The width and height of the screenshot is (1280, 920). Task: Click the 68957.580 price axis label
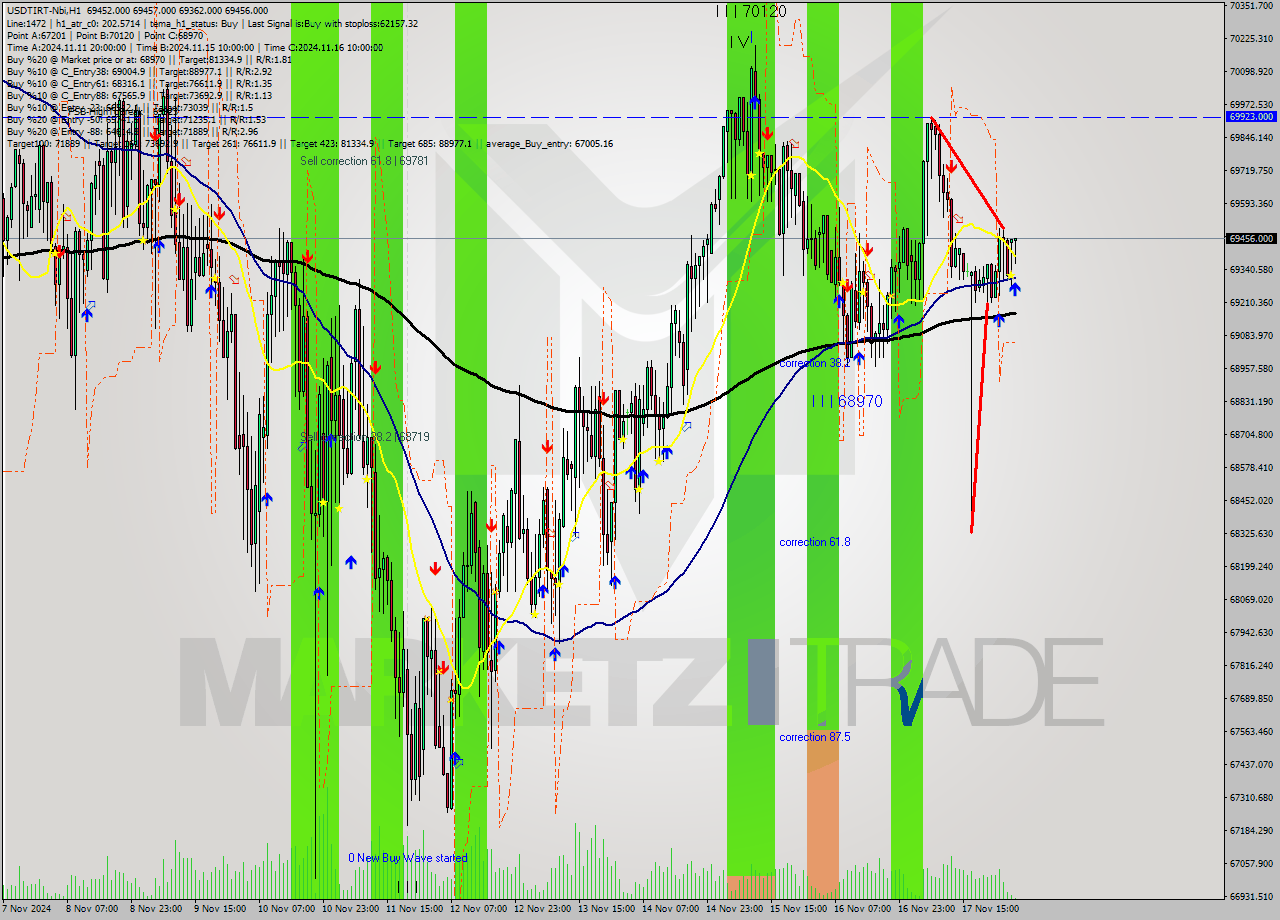tap(1251, 369)
